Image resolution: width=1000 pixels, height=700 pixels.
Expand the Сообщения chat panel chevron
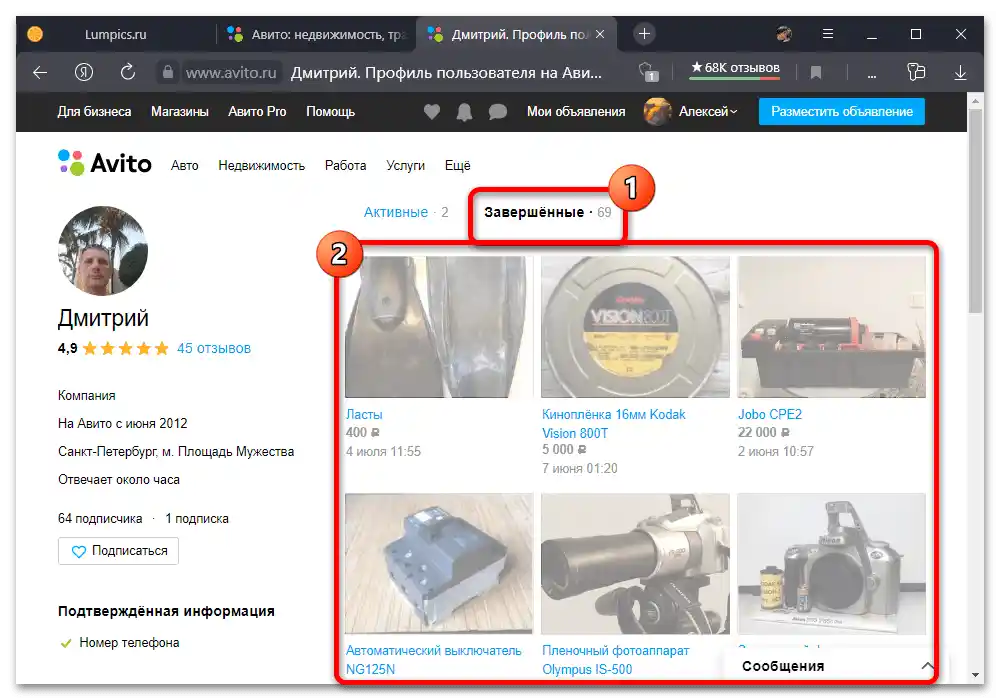928,666
